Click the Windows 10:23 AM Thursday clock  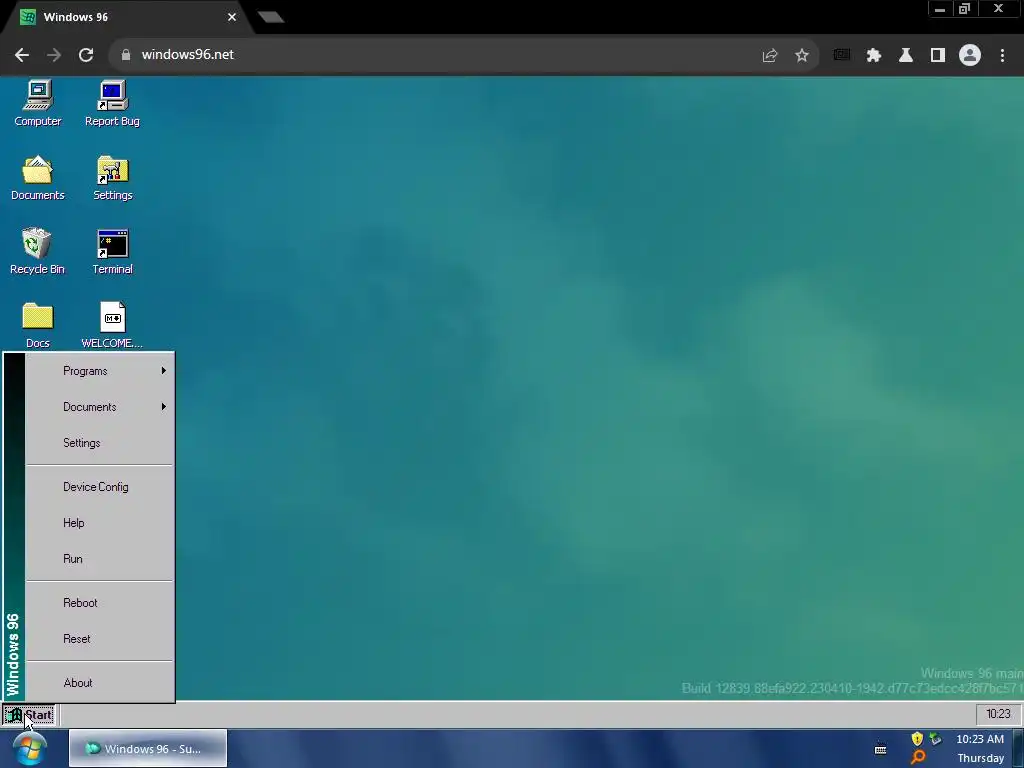[x=980, y=748]
